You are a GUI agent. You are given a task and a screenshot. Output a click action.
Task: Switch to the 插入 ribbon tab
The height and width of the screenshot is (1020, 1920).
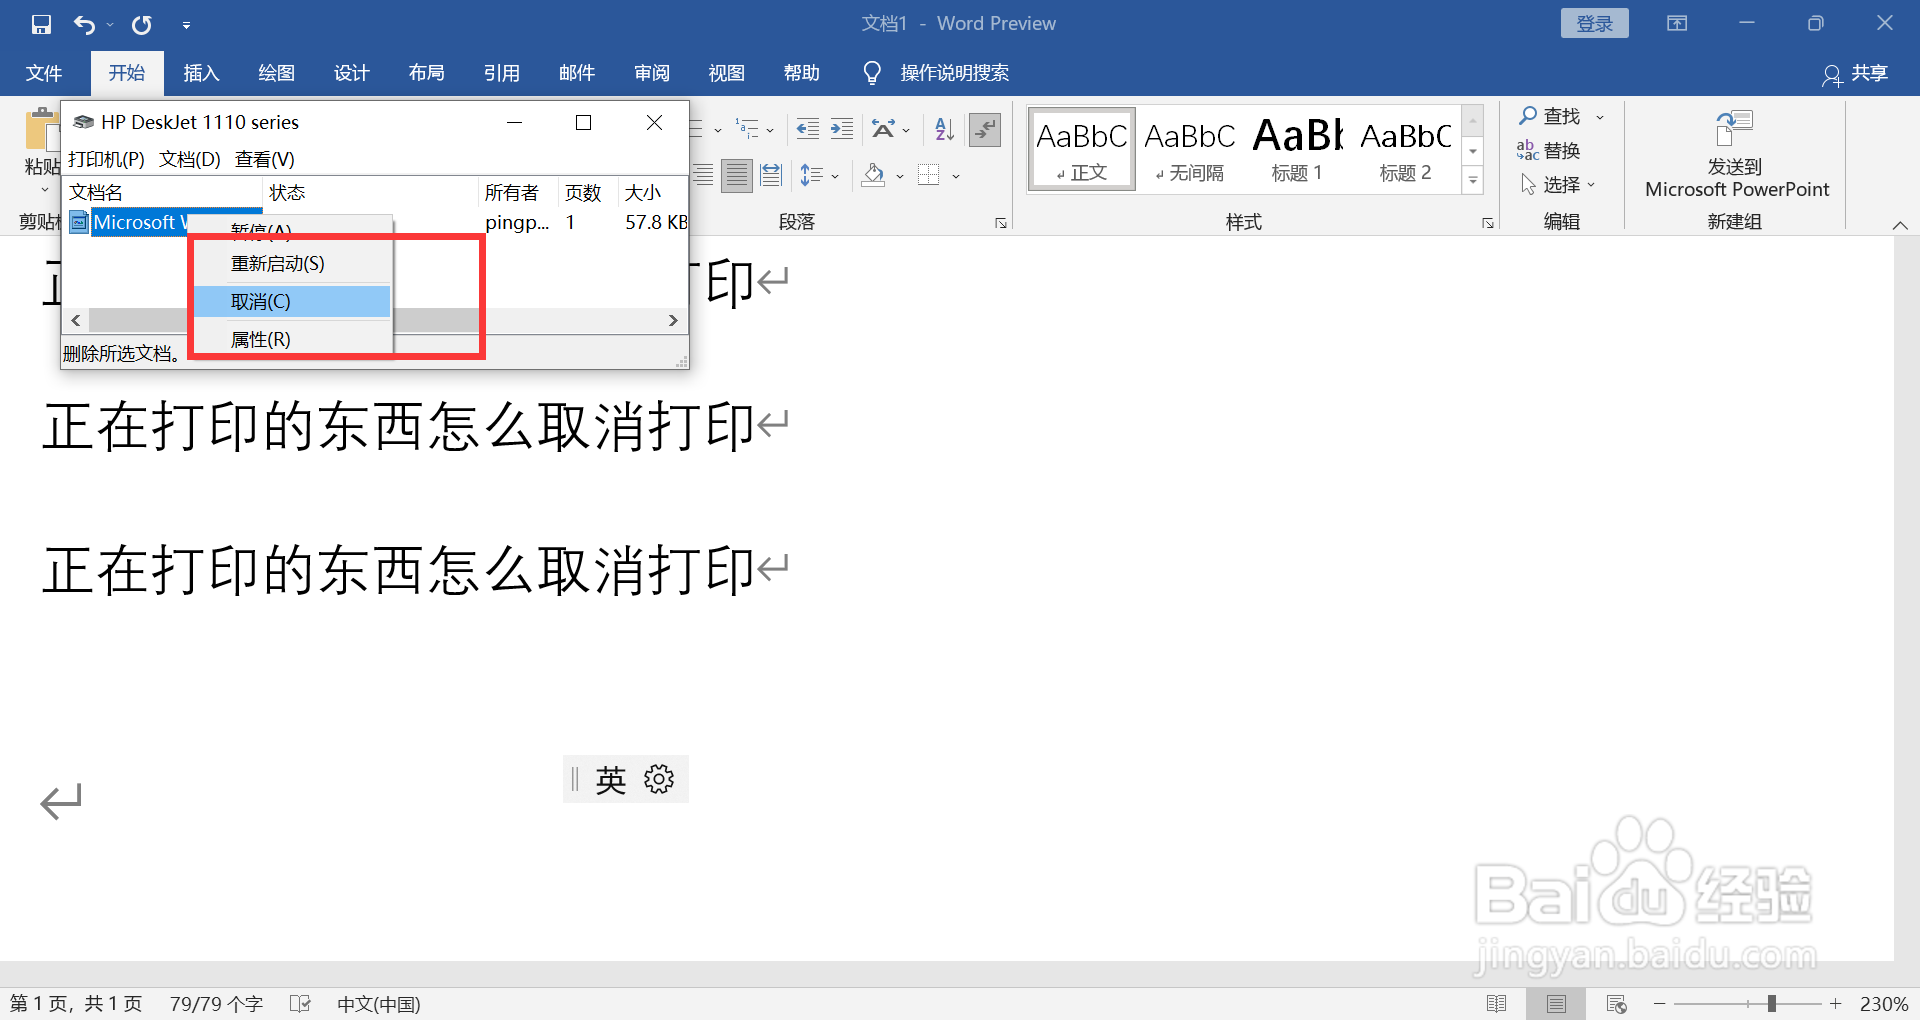tap(201, 73)
